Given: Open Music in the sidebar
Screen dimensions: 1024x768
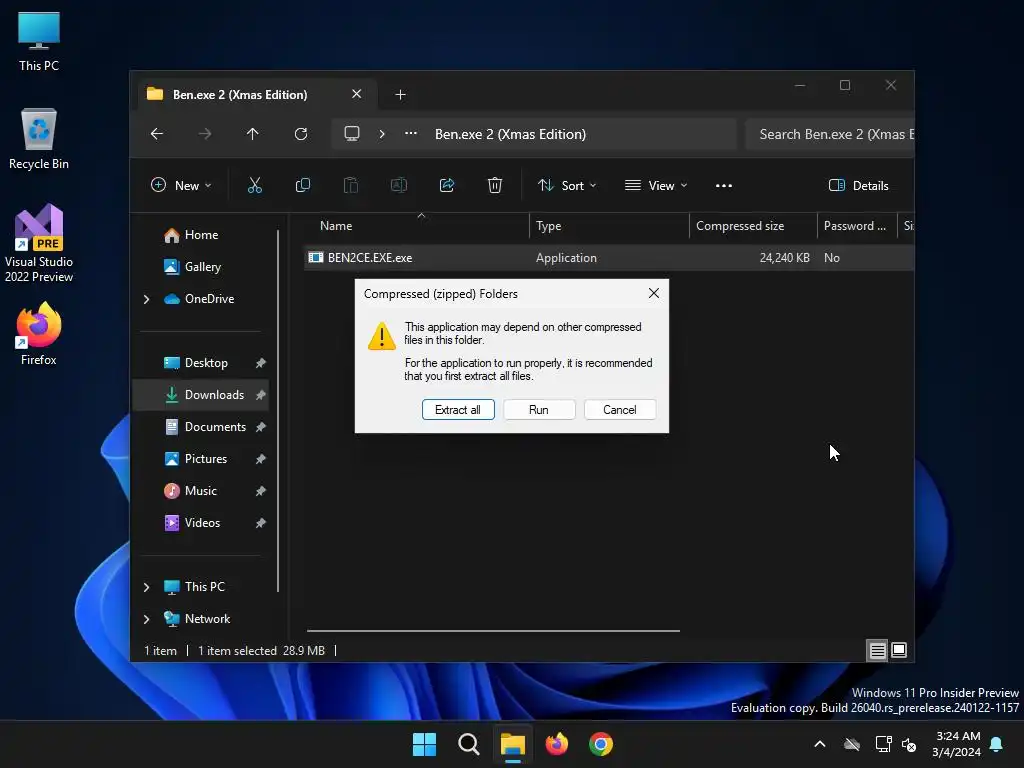Looking at the screenshot, I should click(x=200, y=491).
